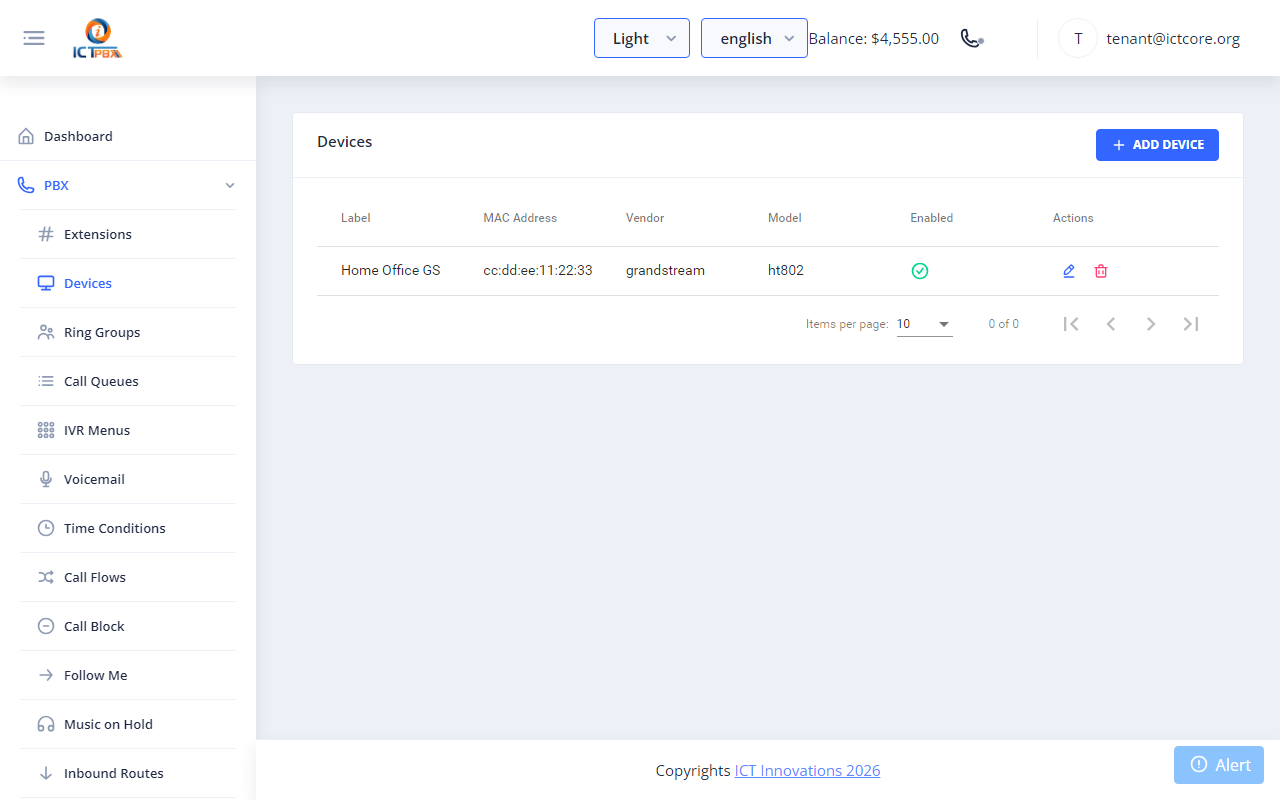Click the Vendor column header

click(x=645, y=218)
